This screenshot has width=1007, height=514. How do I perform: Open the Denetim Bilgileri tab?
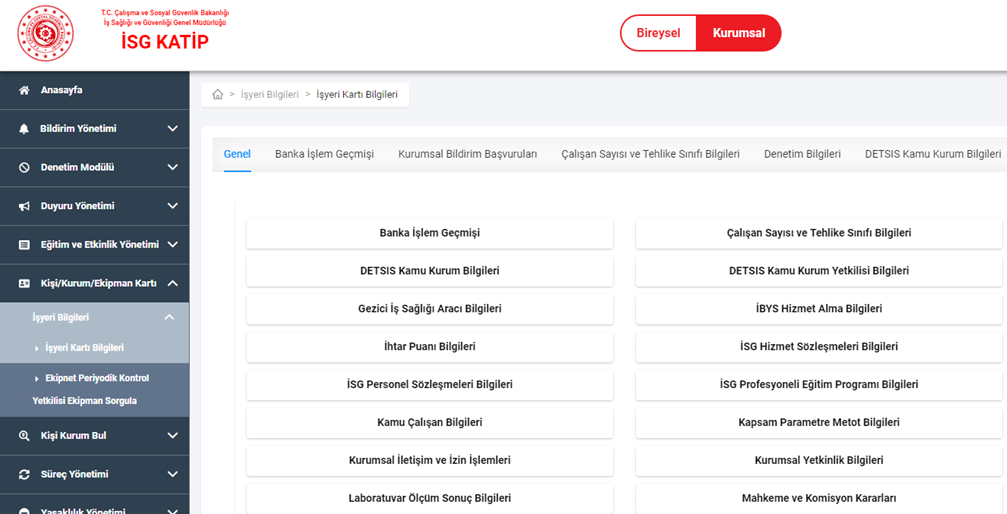tap(802, 154)
